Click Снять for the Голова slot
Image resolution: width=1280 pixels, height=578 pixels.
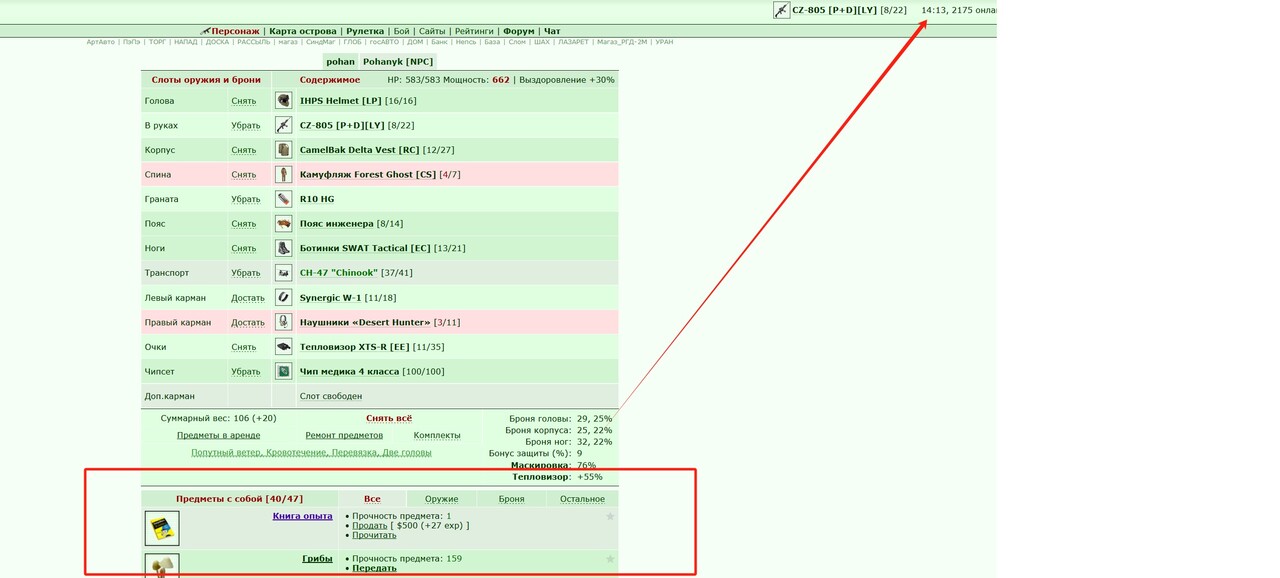coord(244,101)
